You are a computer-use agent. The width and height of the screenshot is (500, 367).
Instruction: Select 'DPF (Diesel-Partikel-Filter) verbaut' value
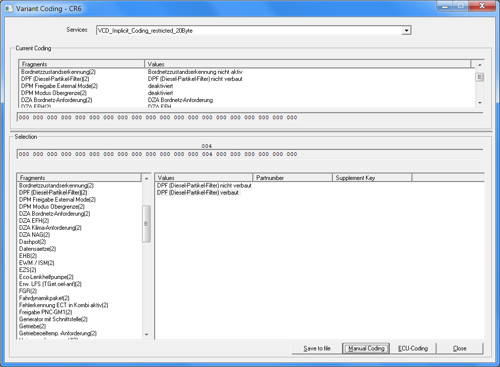tap(198, 193)
